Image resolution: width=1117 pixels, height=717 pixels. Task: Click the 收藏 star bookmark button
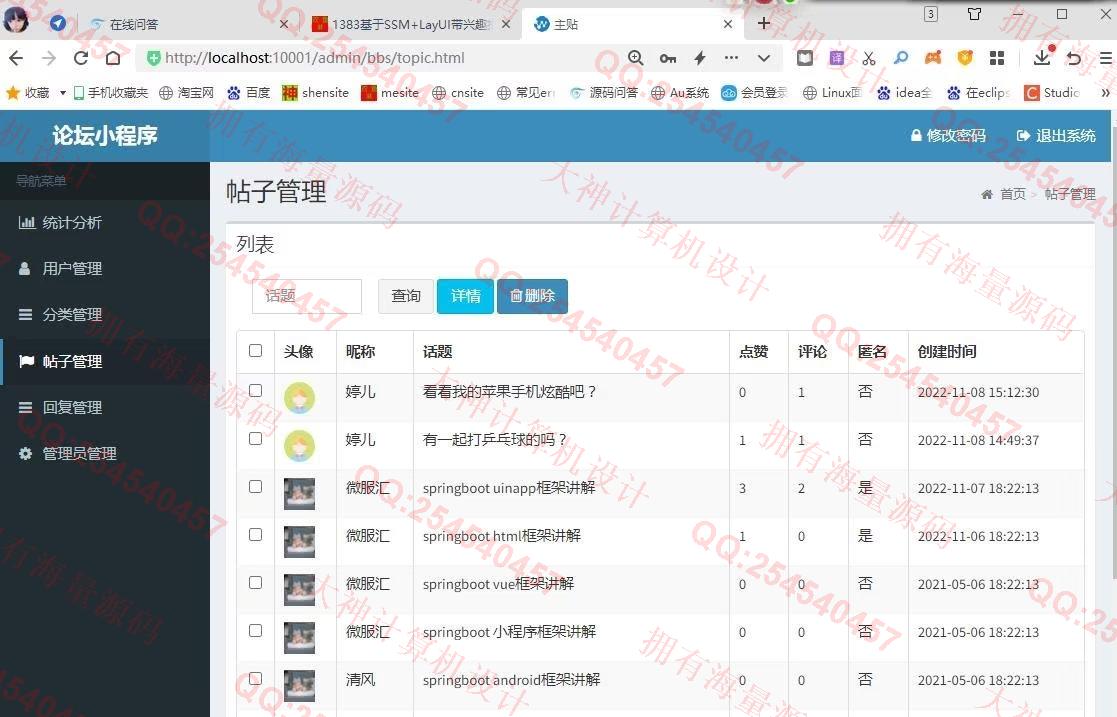coord(27,93)
